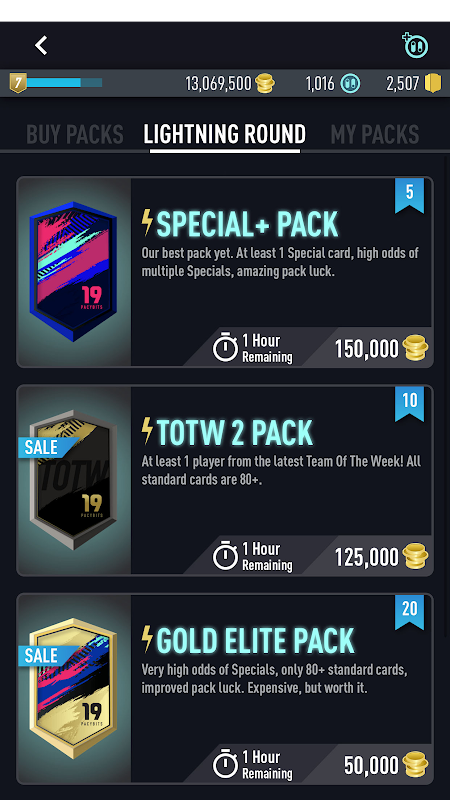Tap the gold coins balance icon
450x800 pixels.
(265, 83)
